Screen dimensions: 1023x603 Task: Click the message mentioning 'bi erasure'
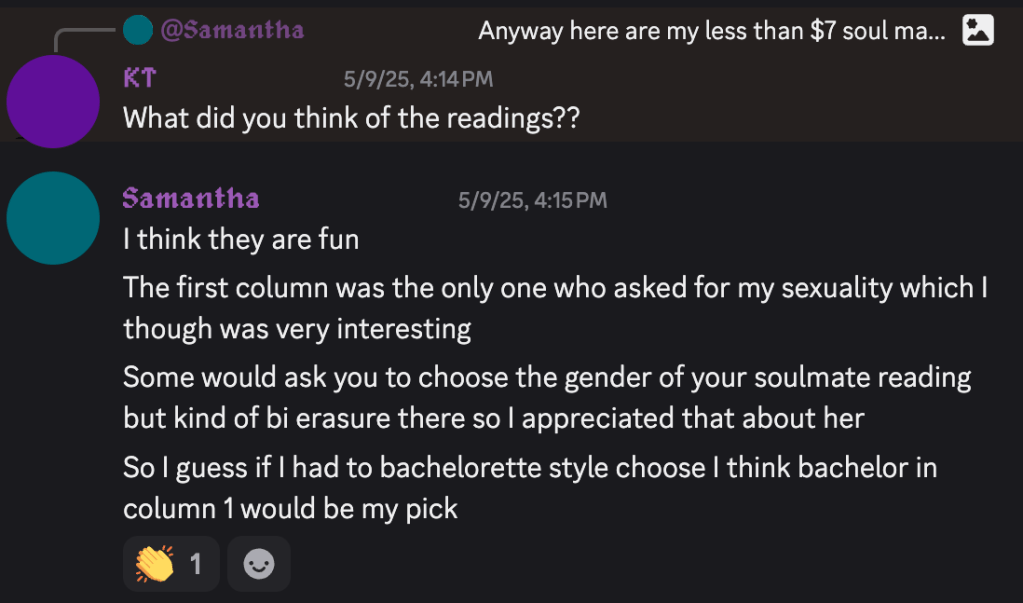click(x=493, y=418)
